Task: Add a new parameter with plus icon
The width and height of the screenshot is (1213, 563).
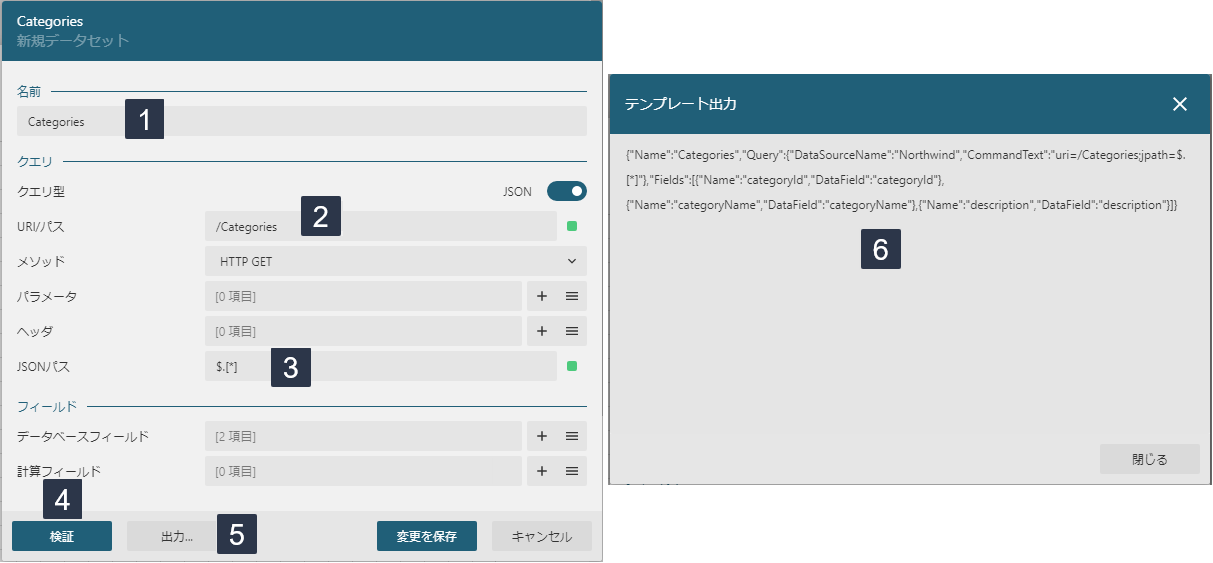Action: 541,296
